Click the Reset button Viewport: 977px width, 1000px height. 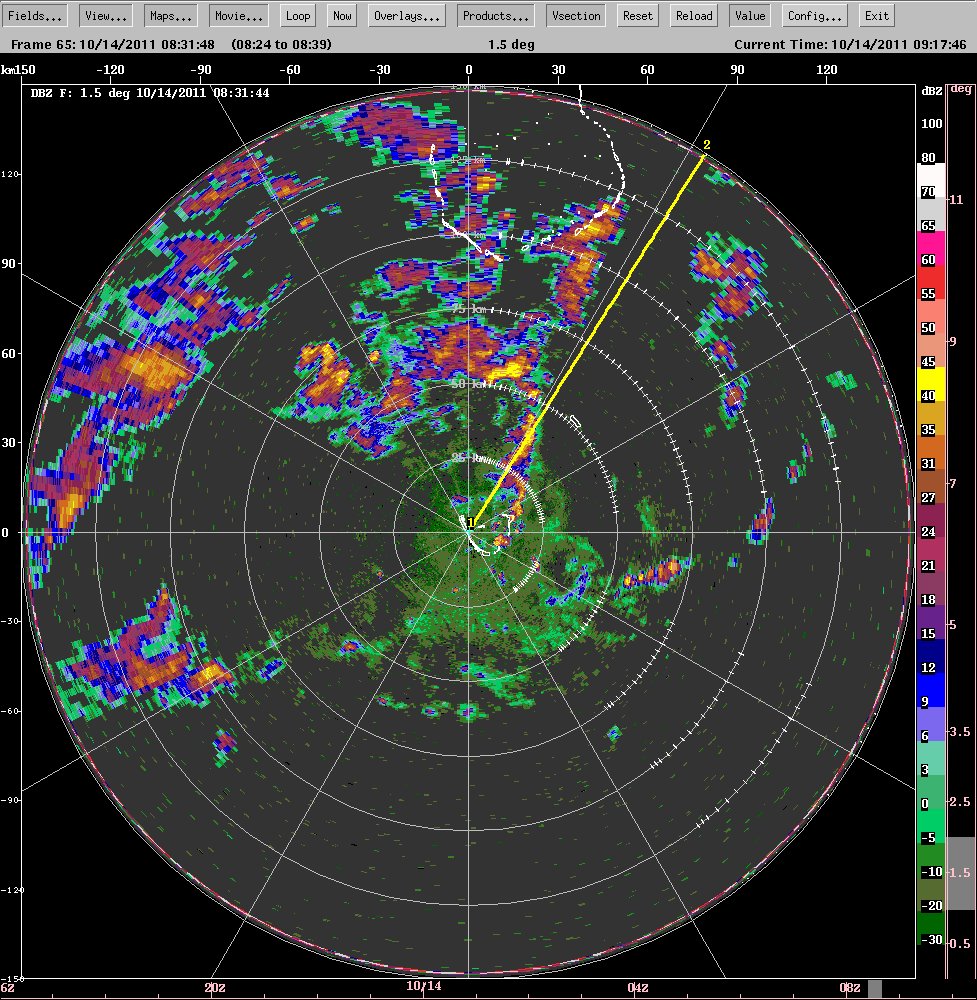coord(638,16)
